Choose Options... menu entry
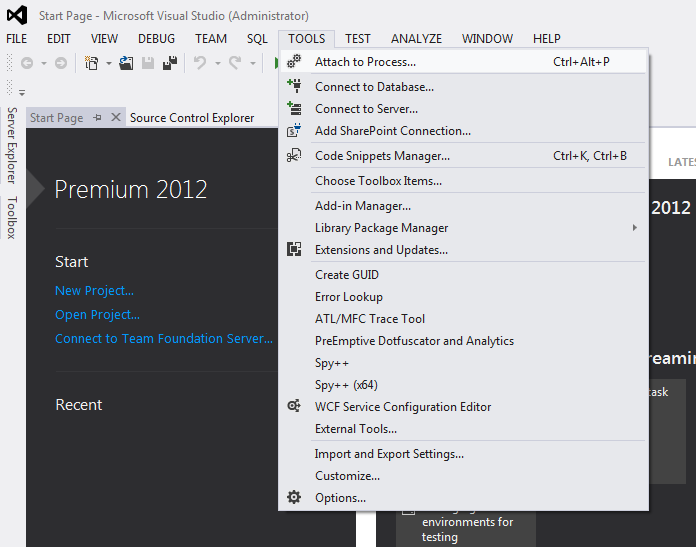 click(463, 498)
